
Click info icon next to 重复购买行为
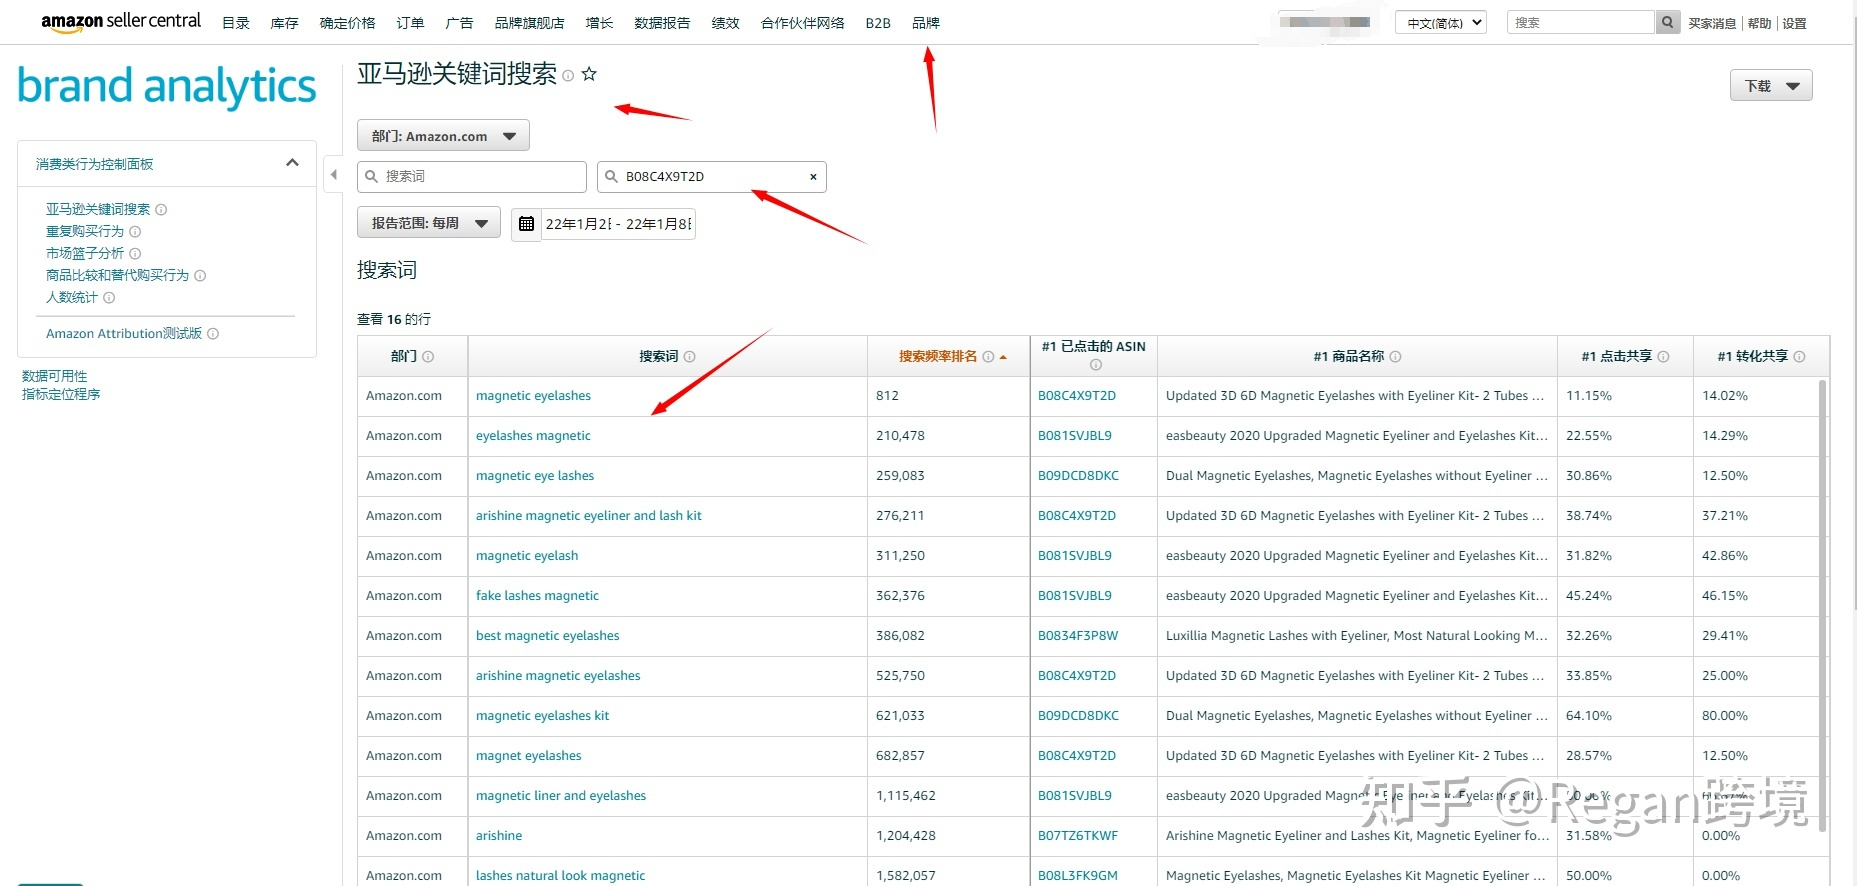point(135,232)
